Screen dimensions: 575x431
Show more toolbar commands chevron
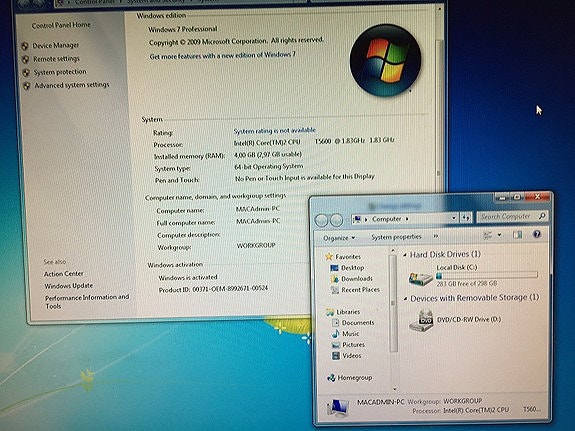pos(436,236)
